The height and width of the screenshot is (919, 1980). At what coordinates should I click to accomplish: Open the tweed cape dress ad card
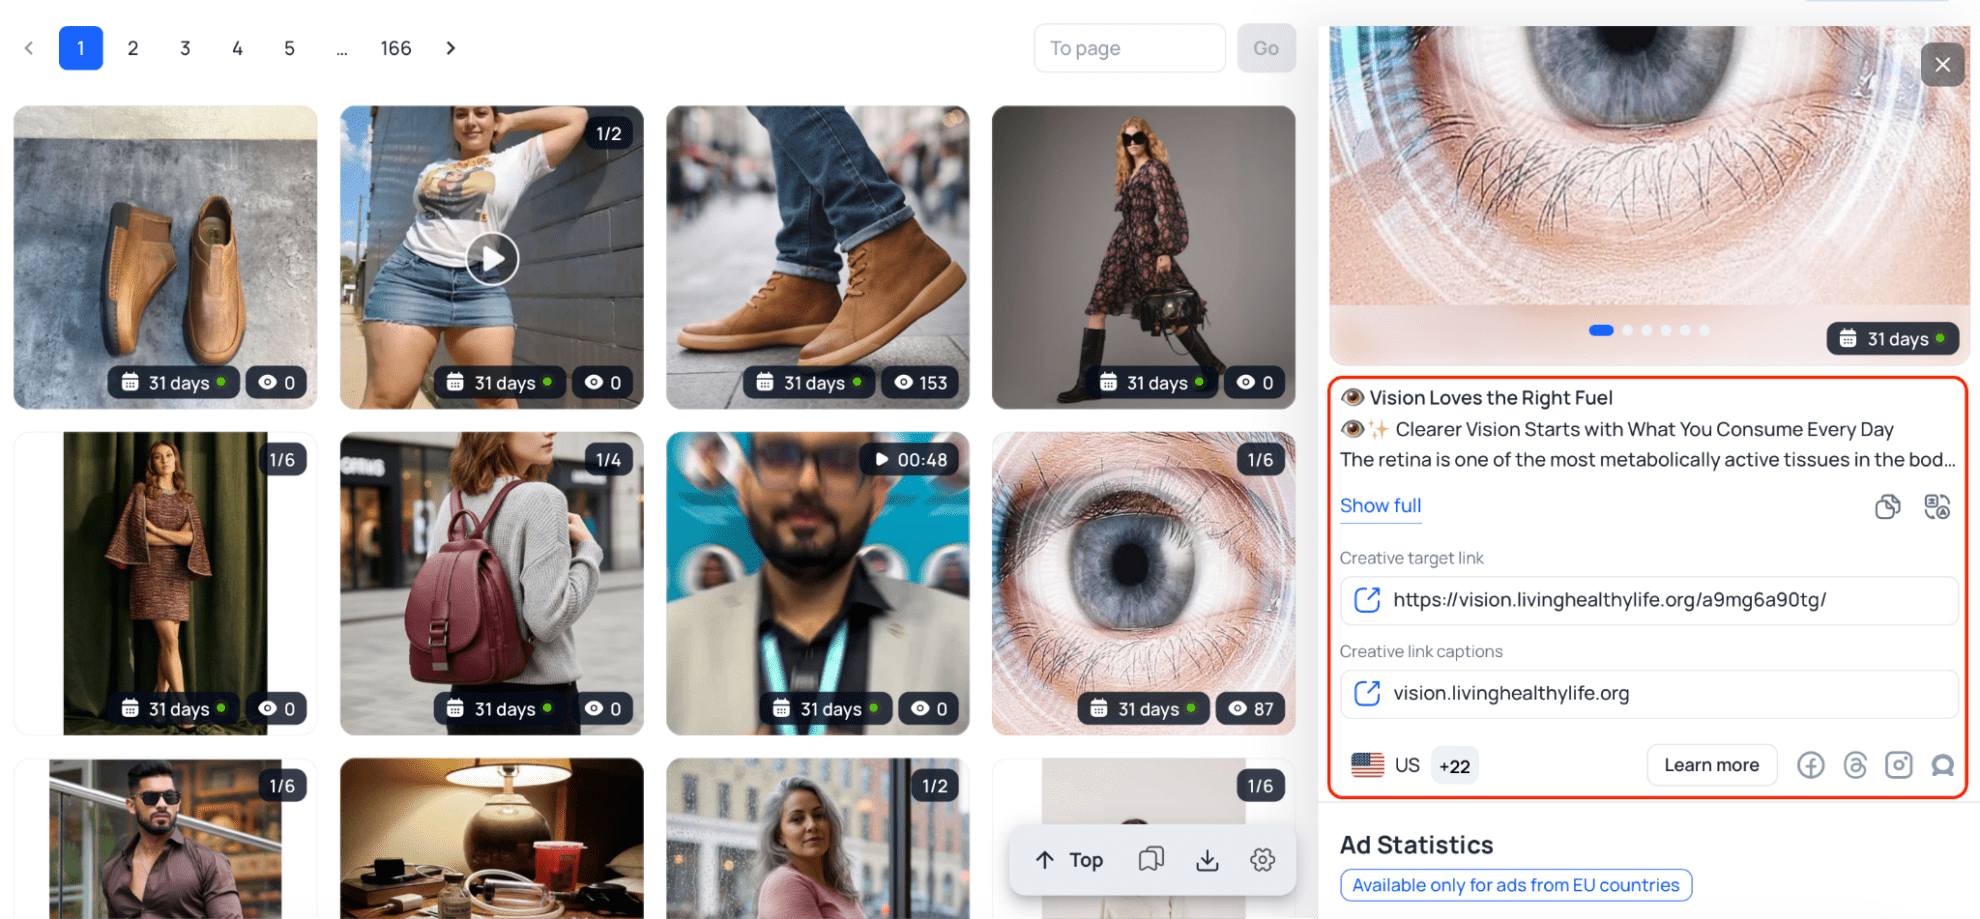165,583
